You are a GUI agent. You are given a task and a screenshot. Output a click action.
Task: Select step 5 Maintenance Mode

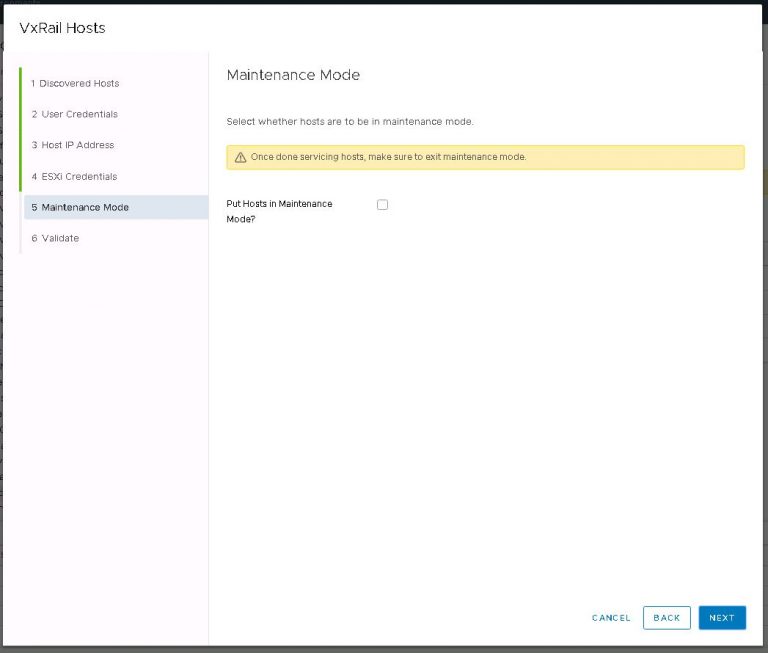tap(116, 207)
